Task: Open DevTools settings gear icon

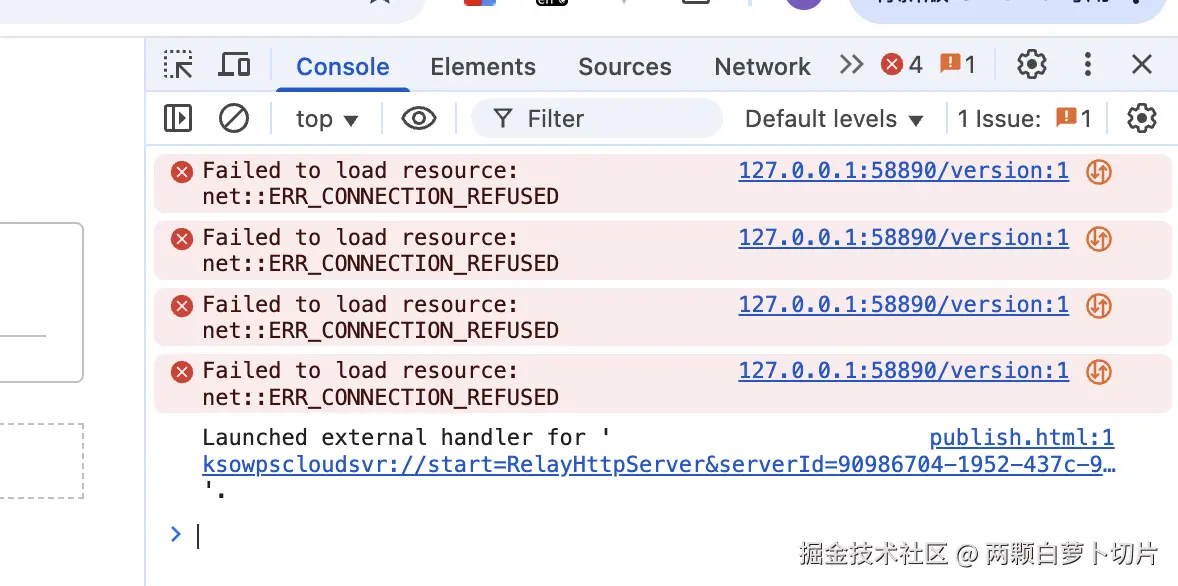Action: point(1031,66)
